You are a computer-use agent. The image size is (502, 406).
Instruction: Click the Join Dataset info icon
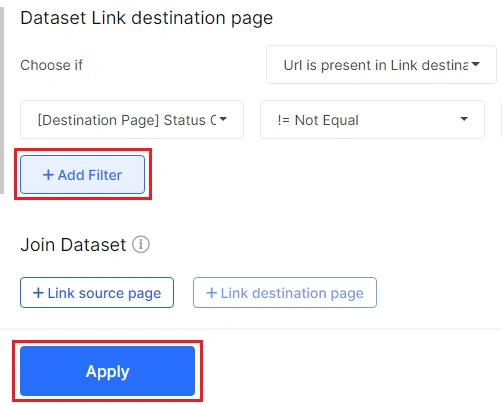point(141,245)
